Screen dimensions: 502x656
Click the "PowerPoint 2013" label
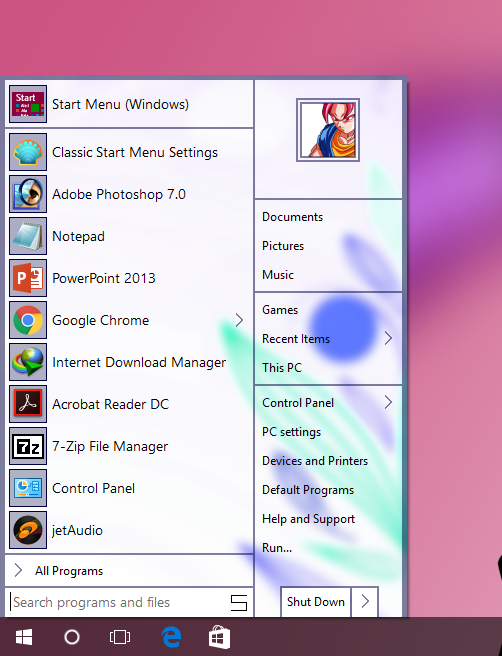coord(104,278)
